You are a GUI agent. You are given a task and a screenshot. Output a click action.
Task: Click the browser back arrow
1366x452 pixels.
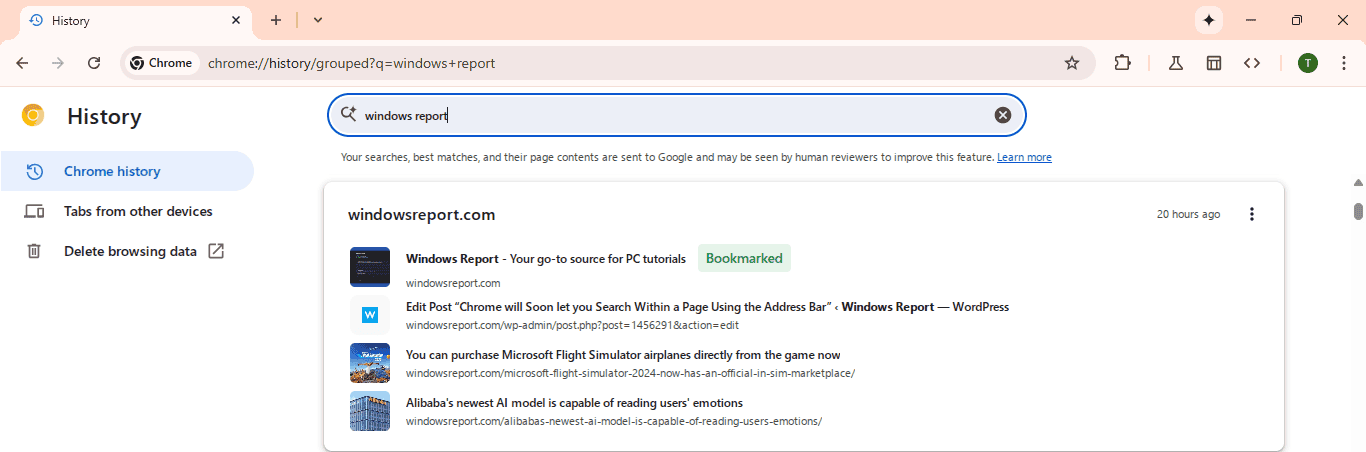coord(22,63)
